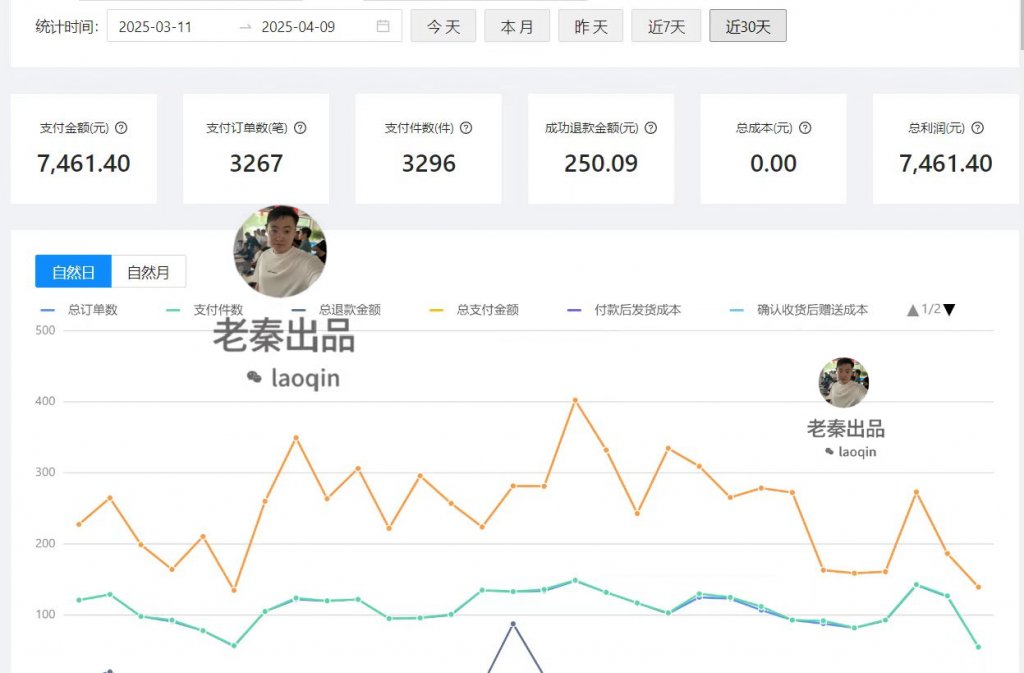Image resolution: width=1024 pixels, height=673 pixels.
Task: Click question mark icon next to 总利润
Action: coord(977,128)
